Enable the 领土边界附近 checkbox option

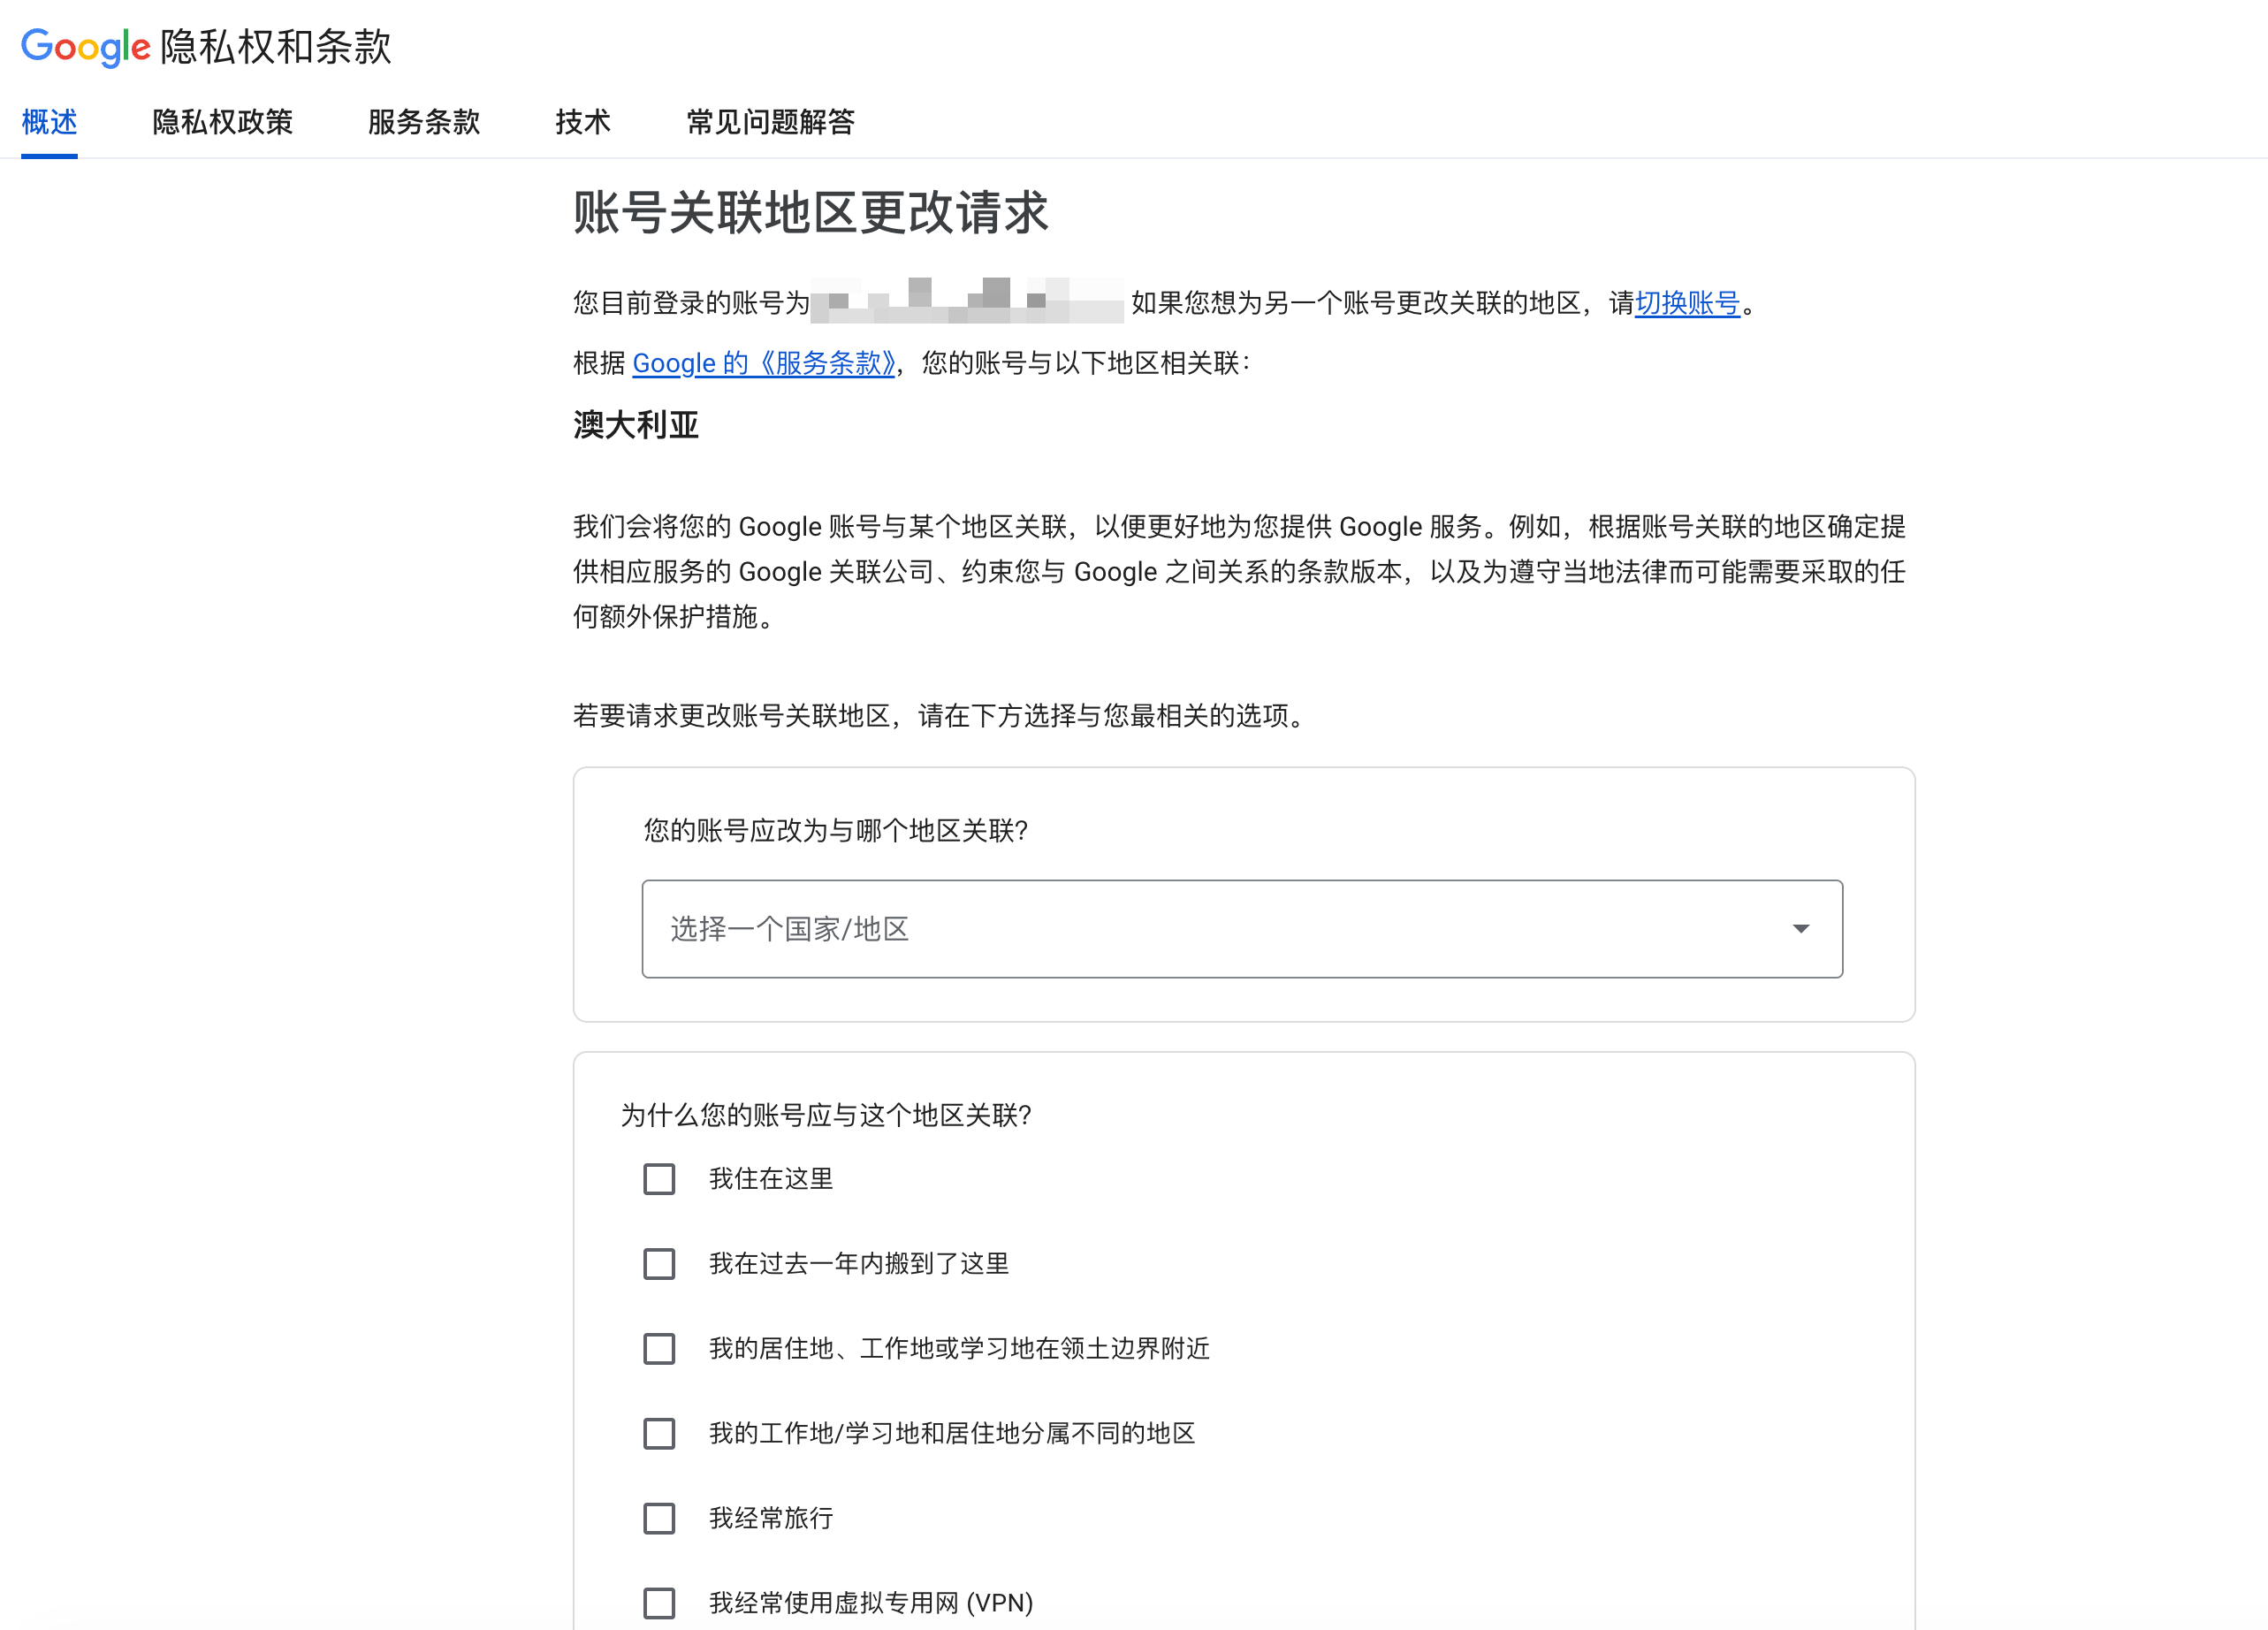659,1349
